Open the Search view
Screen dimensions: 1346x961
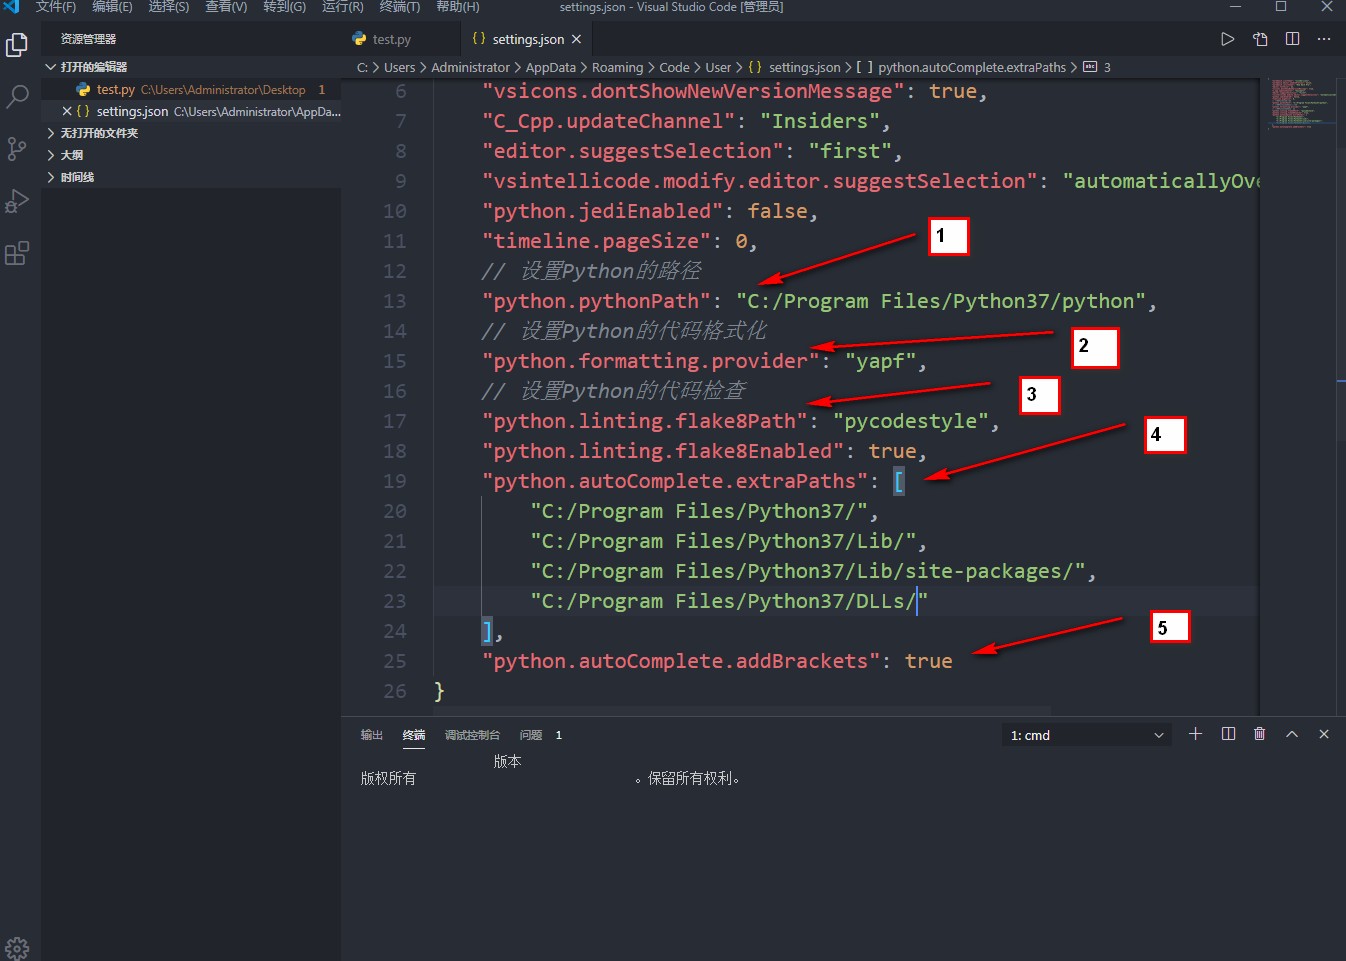17,96
